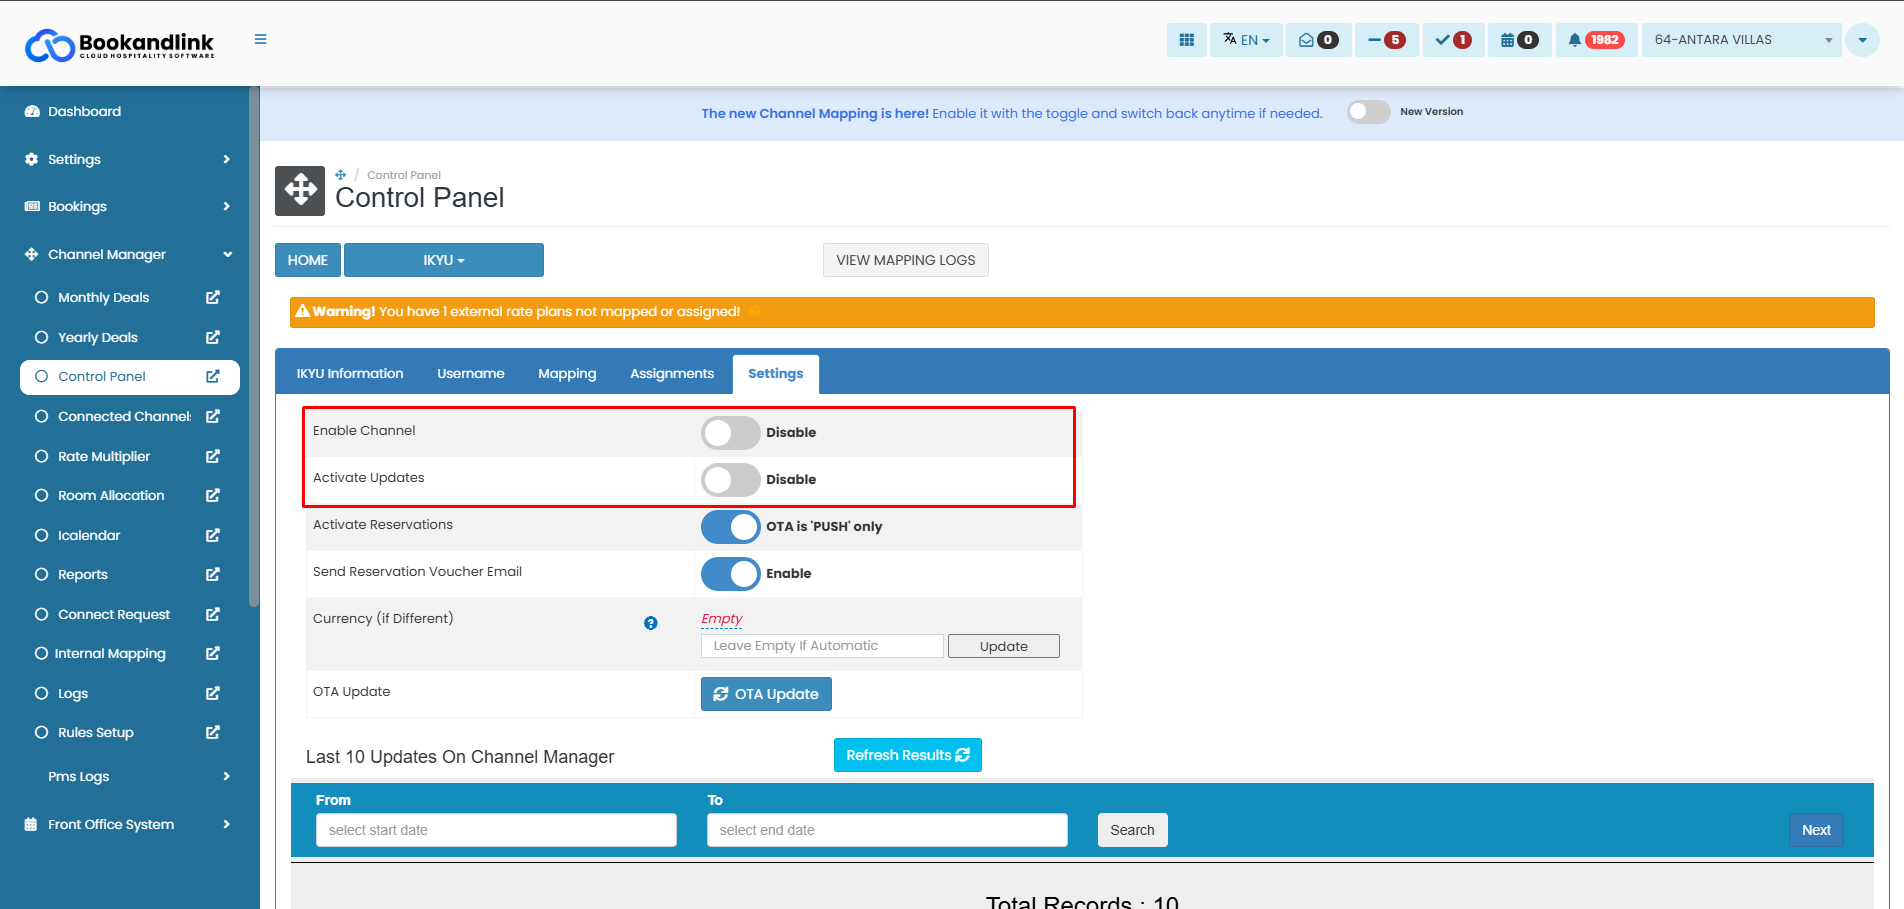Toggle the Enable Channel switch
The width and height of the screenshot is (1904, 909).
coord(731,433)
